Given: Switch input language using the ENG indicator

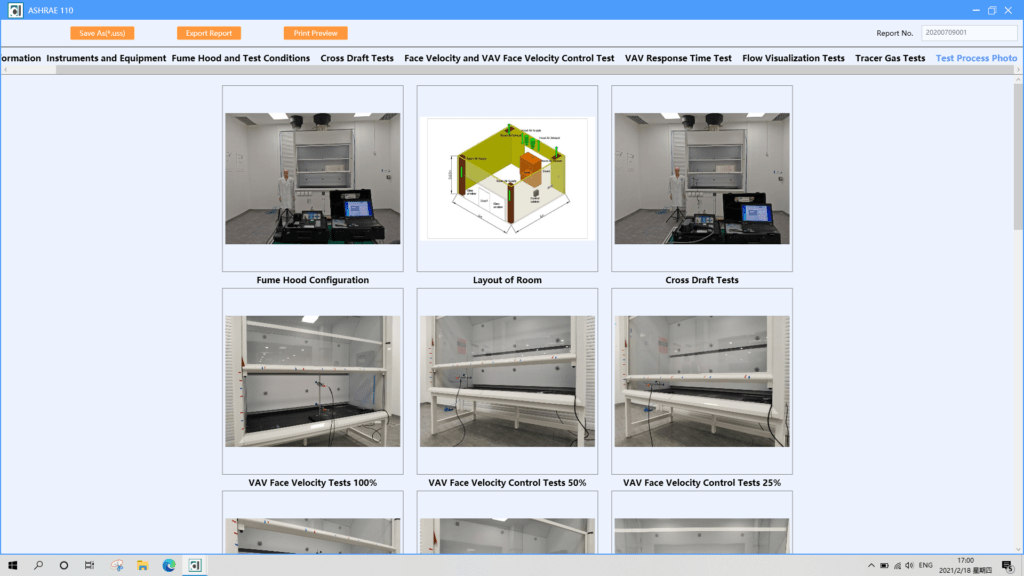Looking at the screenshot, I should tap(924, 565).
